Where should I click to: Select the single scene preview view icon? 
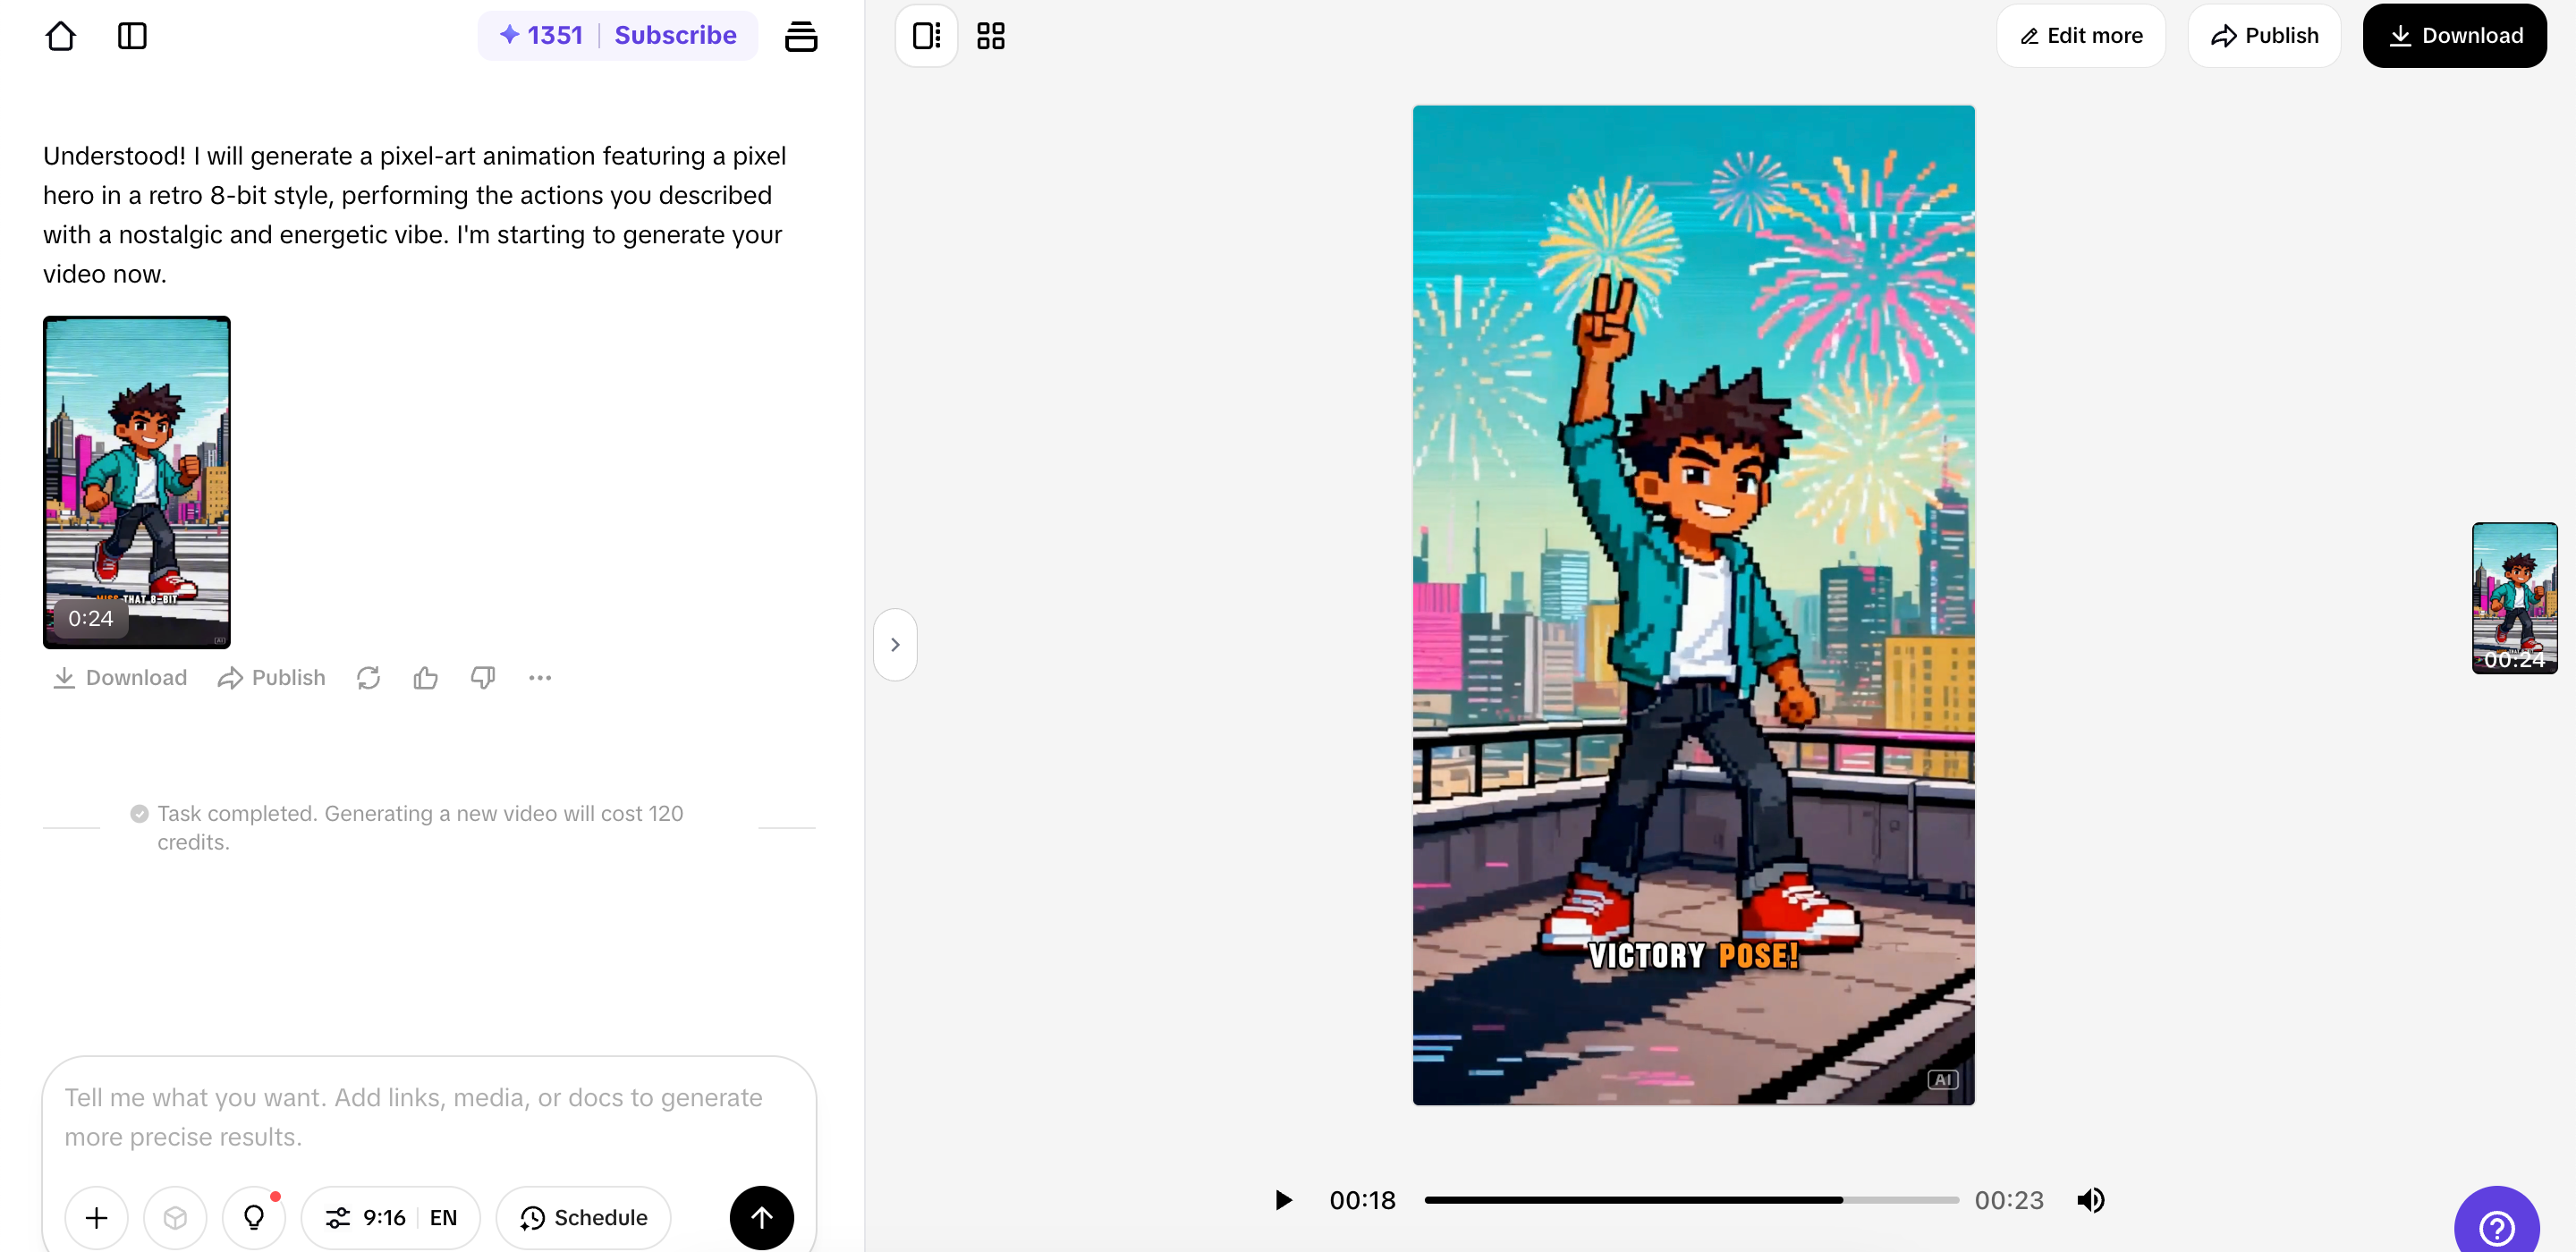[x=925, y=35]
